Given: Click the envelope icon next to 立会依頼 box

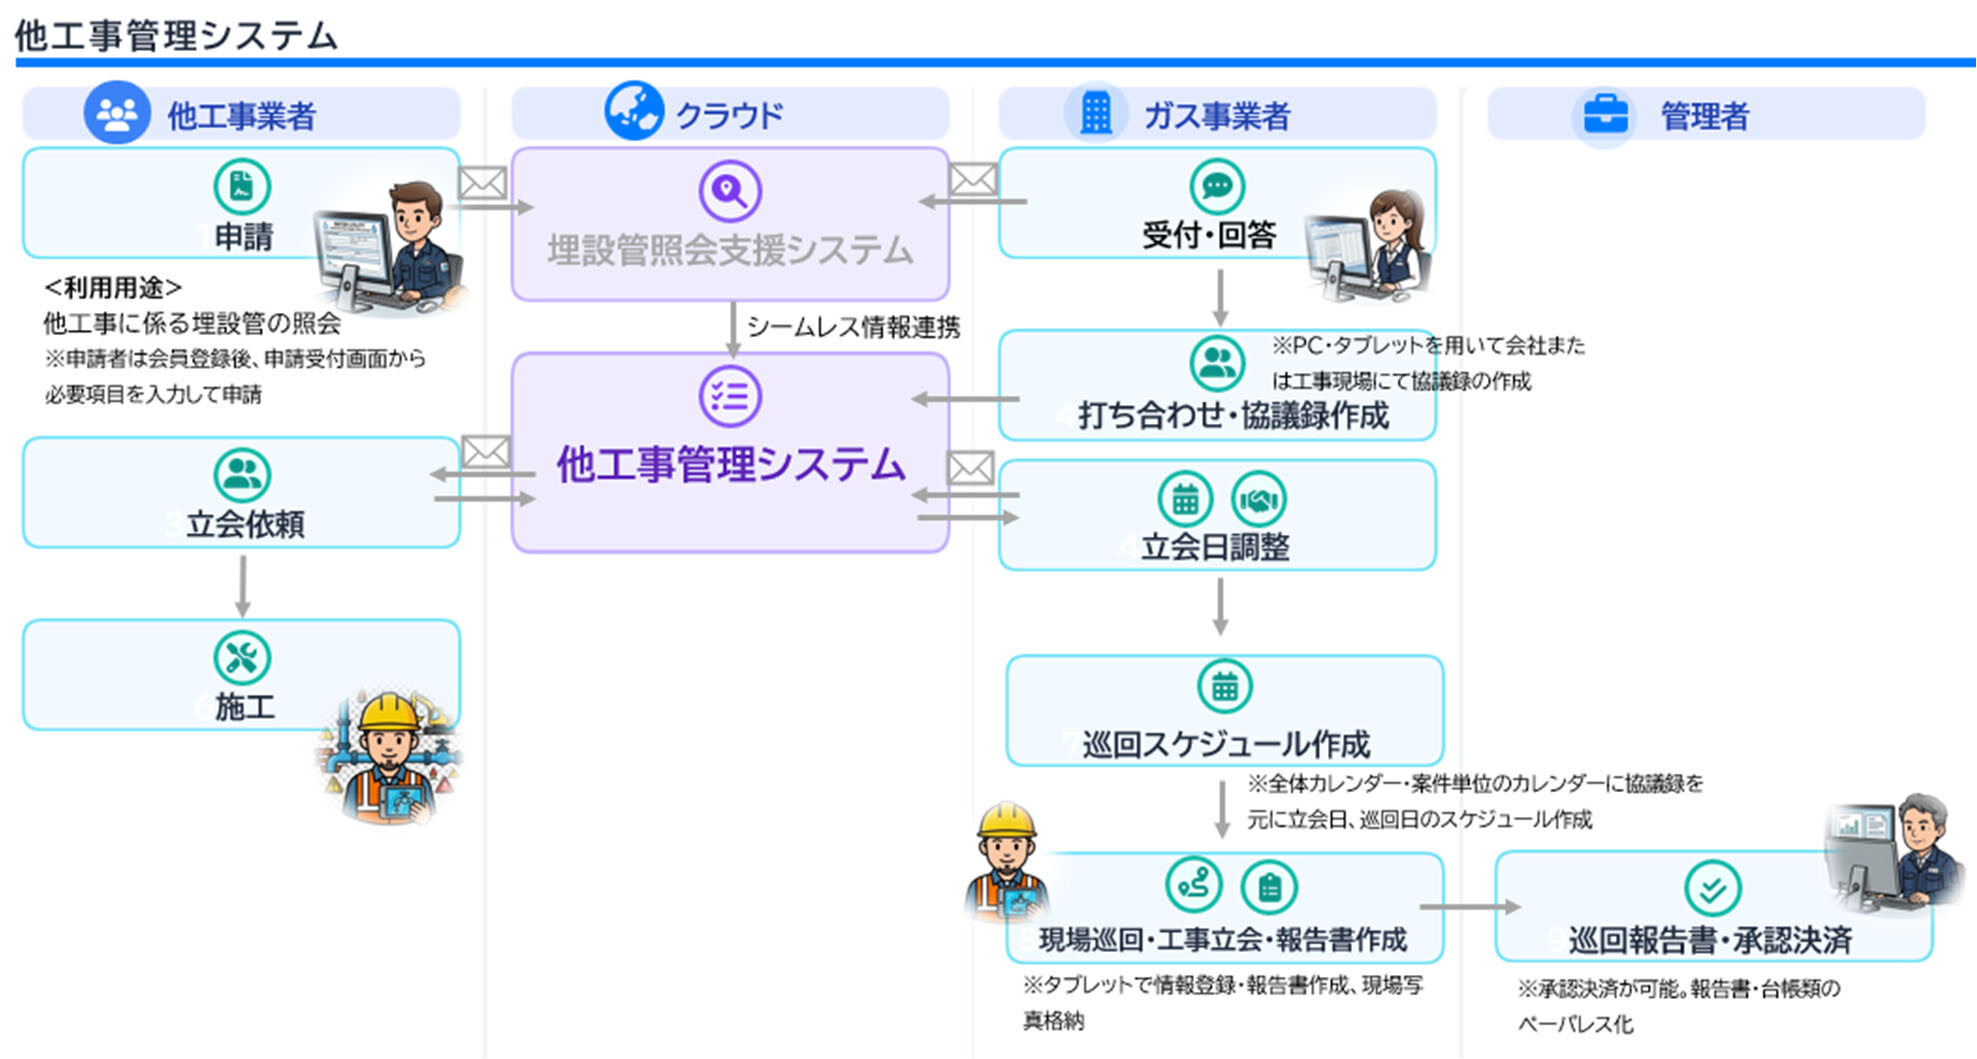Looking at the screenshot, I should [x=486, y=452].
